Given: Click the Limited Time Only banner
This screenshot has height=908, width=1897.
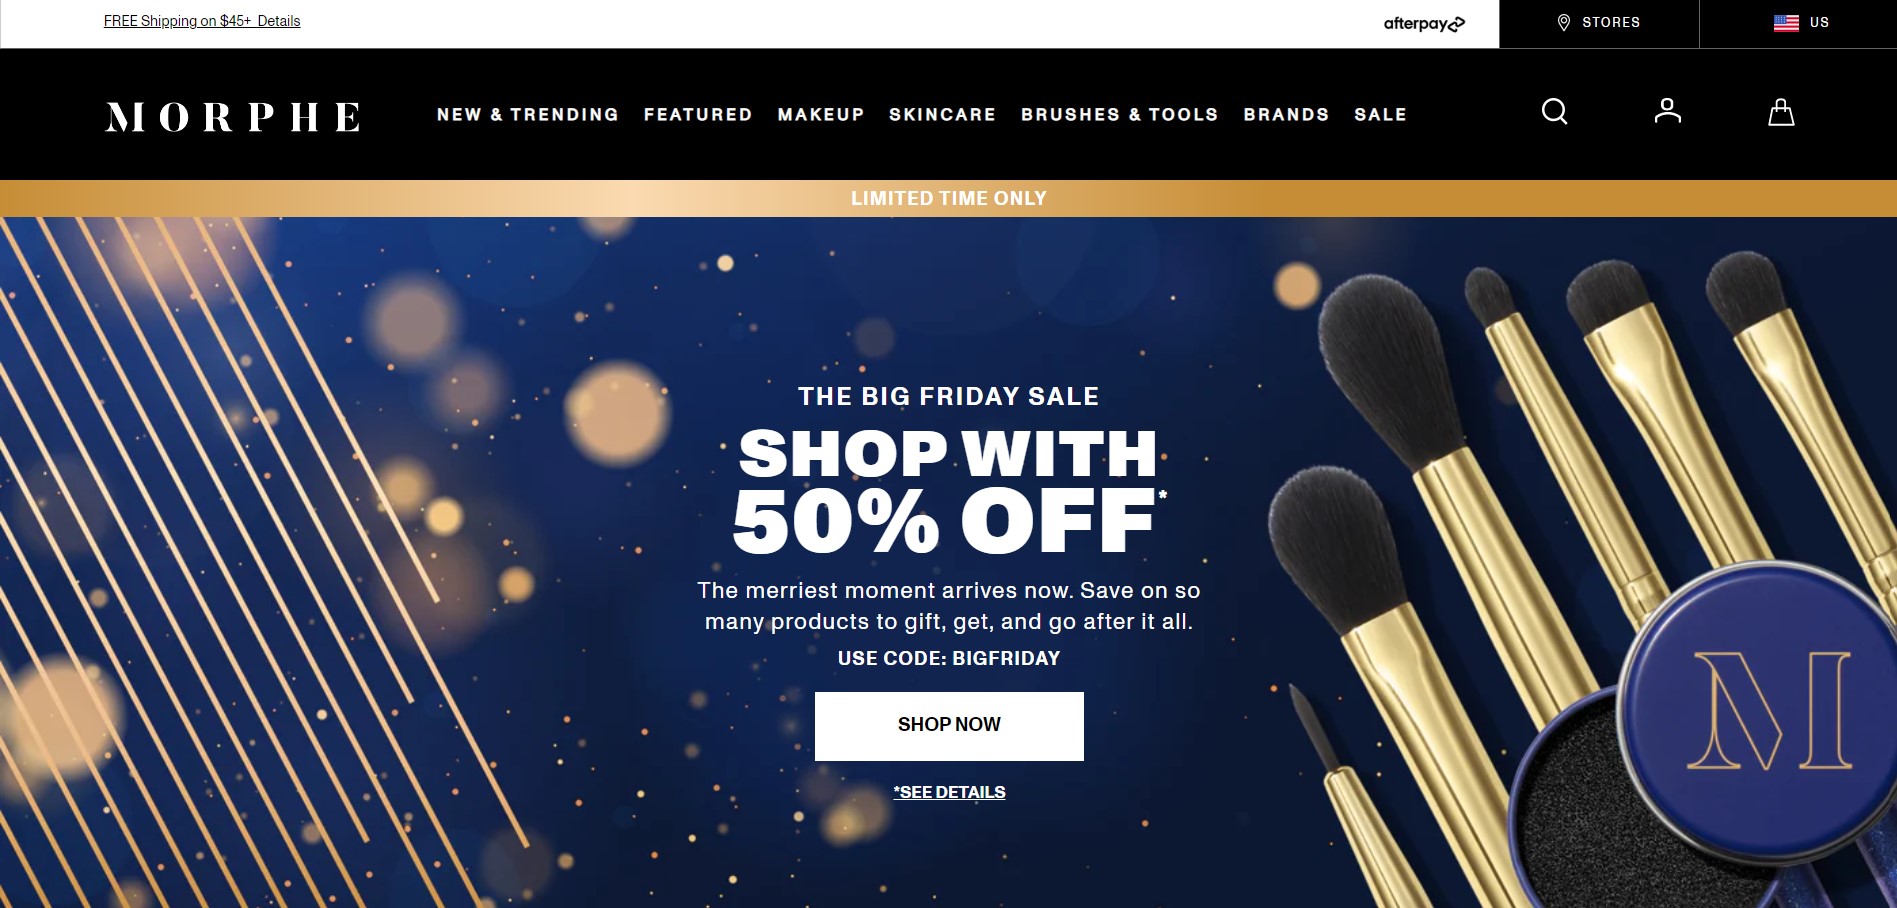Looking at the screenshot, I should coord(948,198).
